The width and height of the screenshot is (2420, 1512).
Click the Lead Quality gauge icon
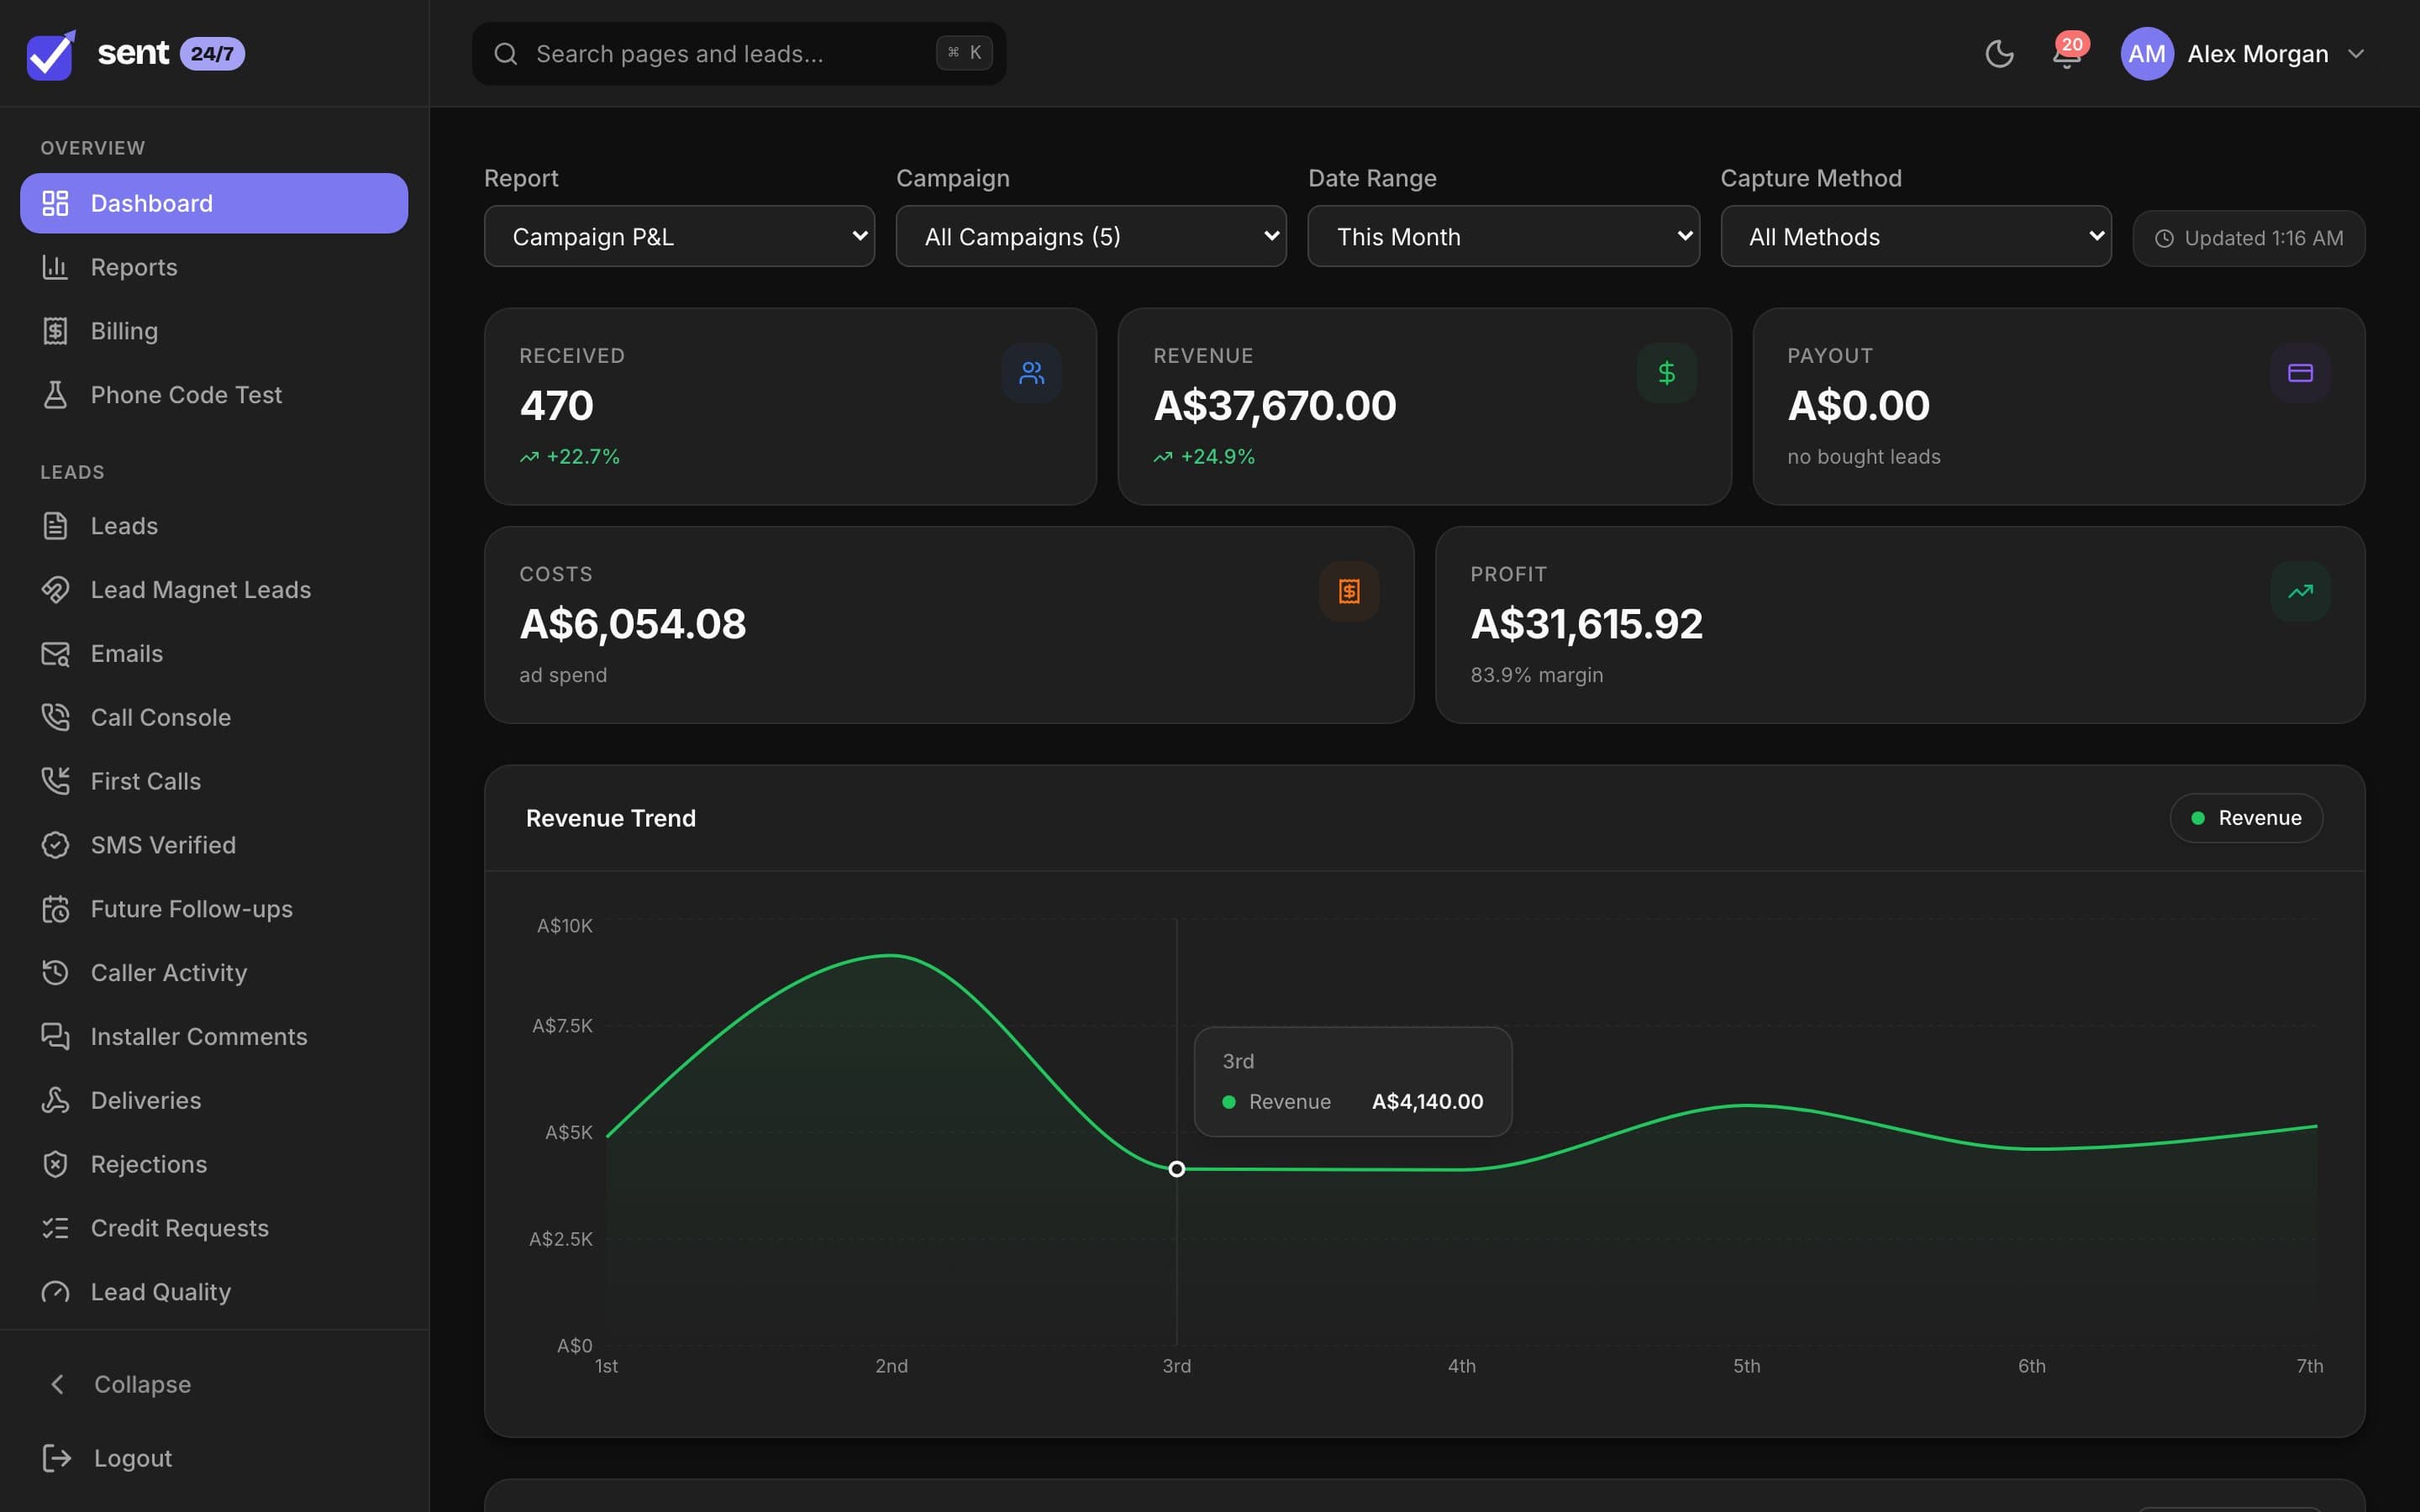56,1292
